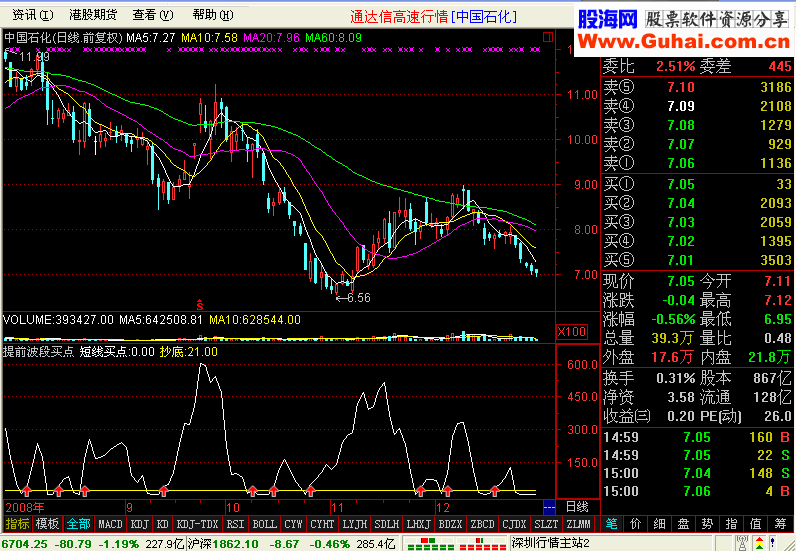Viewport: 796px width, 551px height.
Task: Click the 2008年 timeline label
Action: pos(25,507)
